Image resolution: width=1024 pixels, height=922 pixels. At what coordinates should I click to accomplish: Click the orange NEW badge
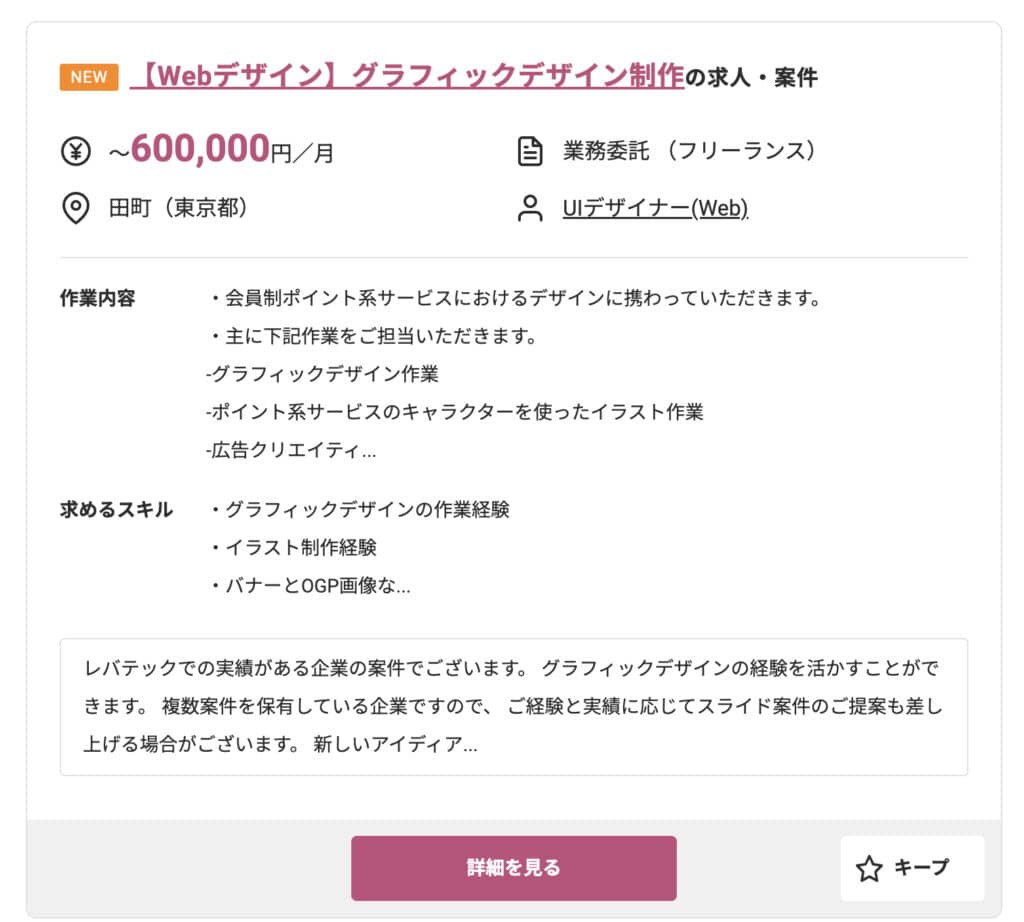click(x=89, y=77)
